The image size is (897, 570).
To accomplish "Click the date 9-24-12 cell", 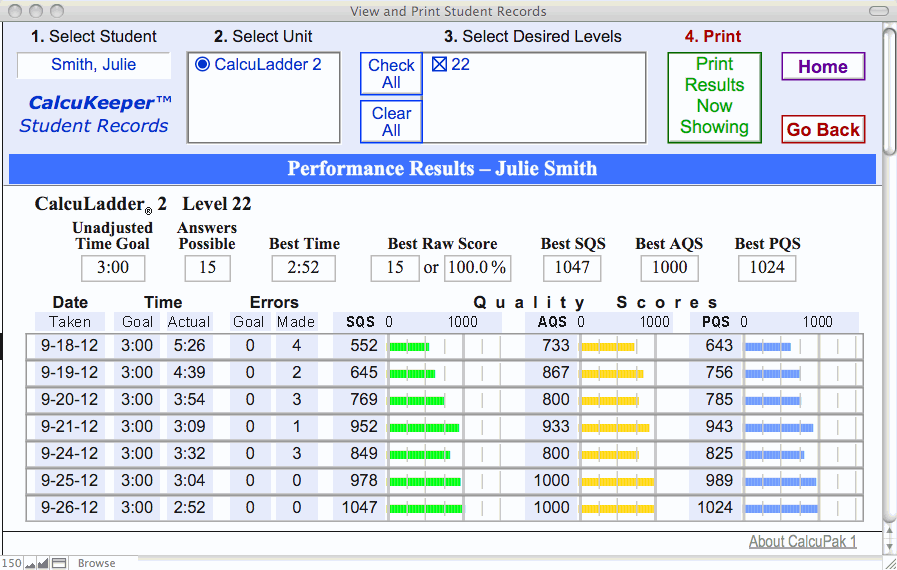I will pos(69,453).
